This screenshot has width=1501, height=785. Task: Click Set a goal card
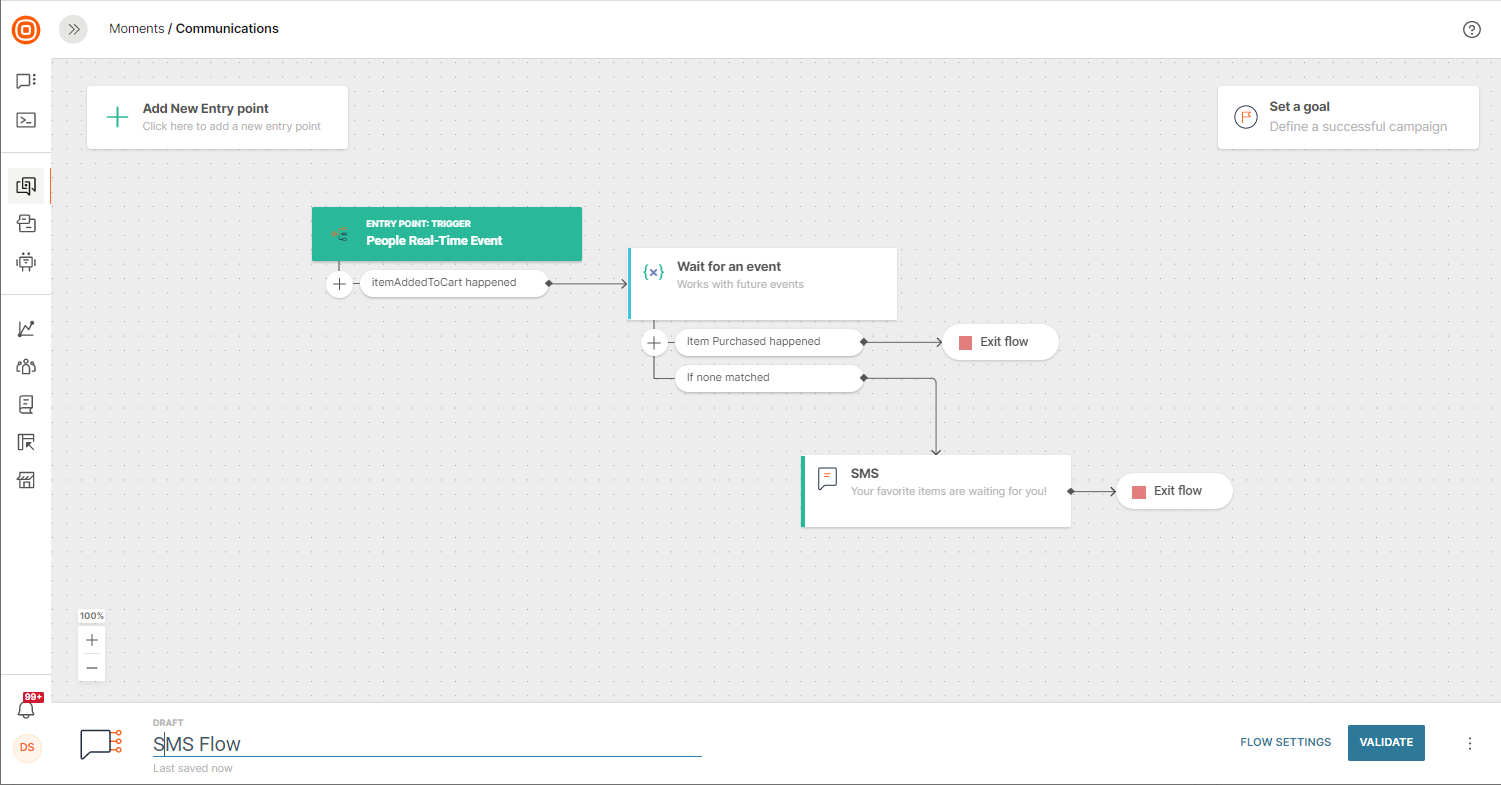pyautogui.click(x=1347, y=117)
